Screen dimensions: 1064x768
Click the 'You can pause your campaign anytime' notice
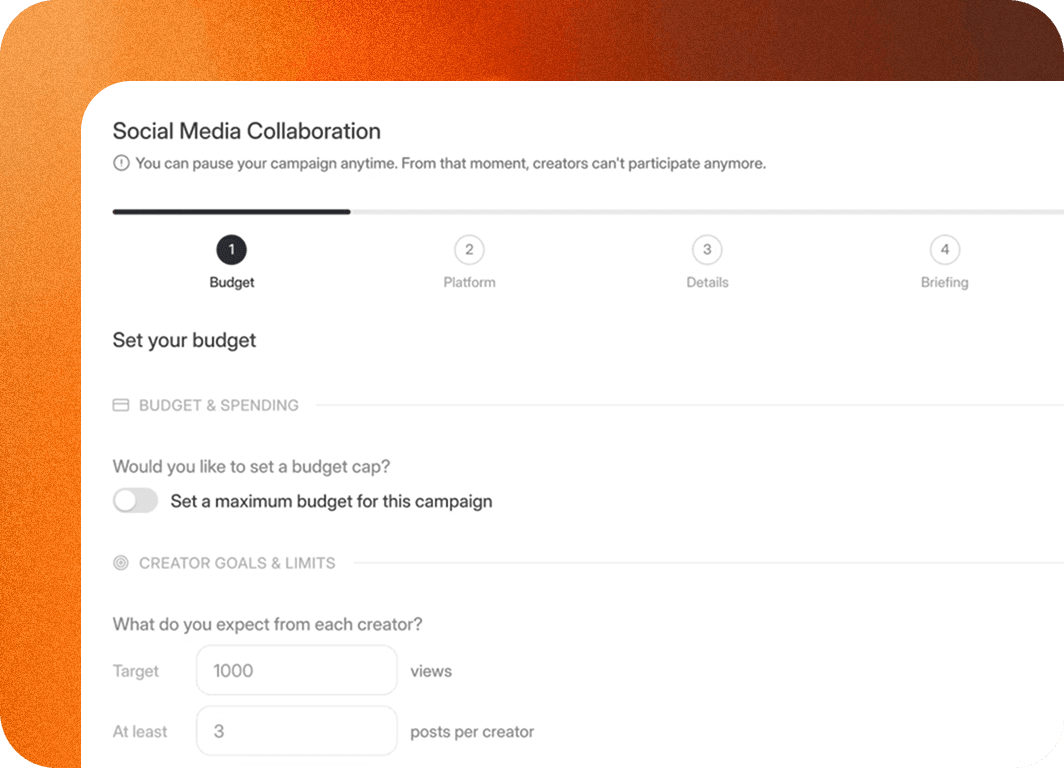pyautogui.click(x=451, y=164)
